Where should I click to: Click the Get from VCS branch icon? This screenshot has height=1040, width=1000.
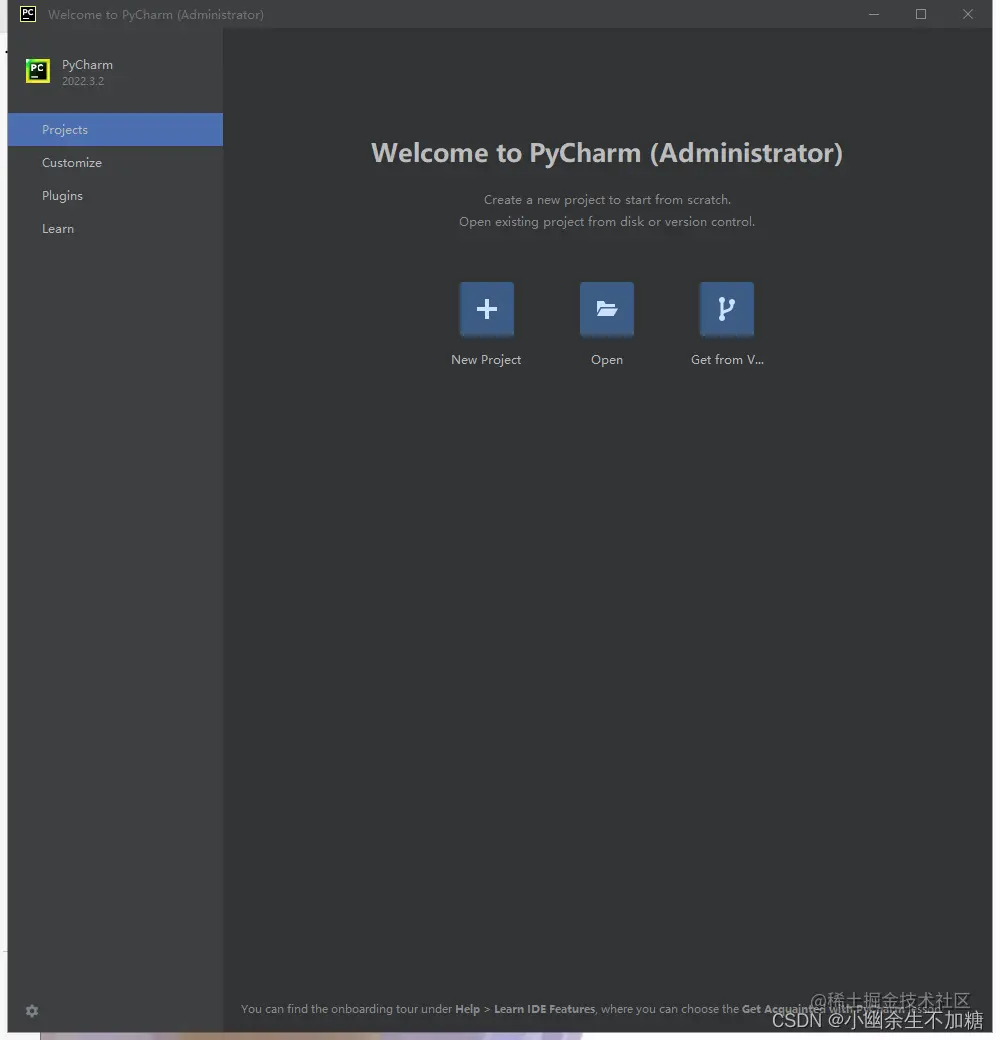(727, 309)
